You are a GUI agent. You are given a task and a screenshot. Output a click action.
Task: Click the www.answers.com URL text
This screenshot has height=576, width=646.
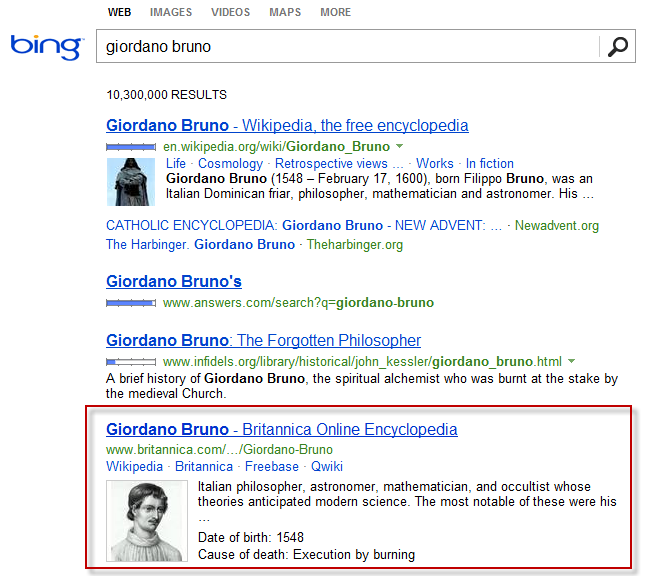(298, 303)
